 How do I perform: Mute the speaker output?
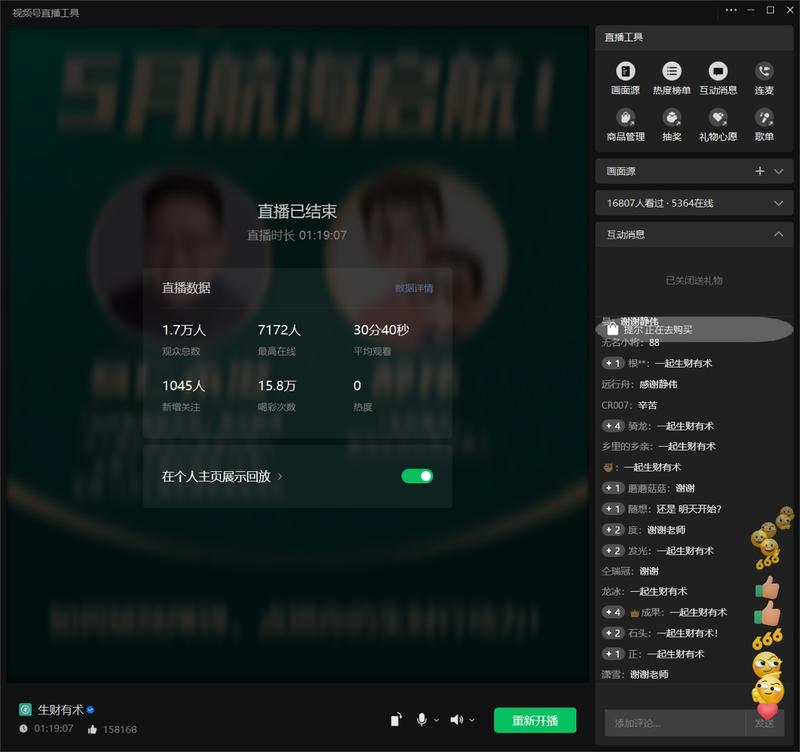[455, 719]
